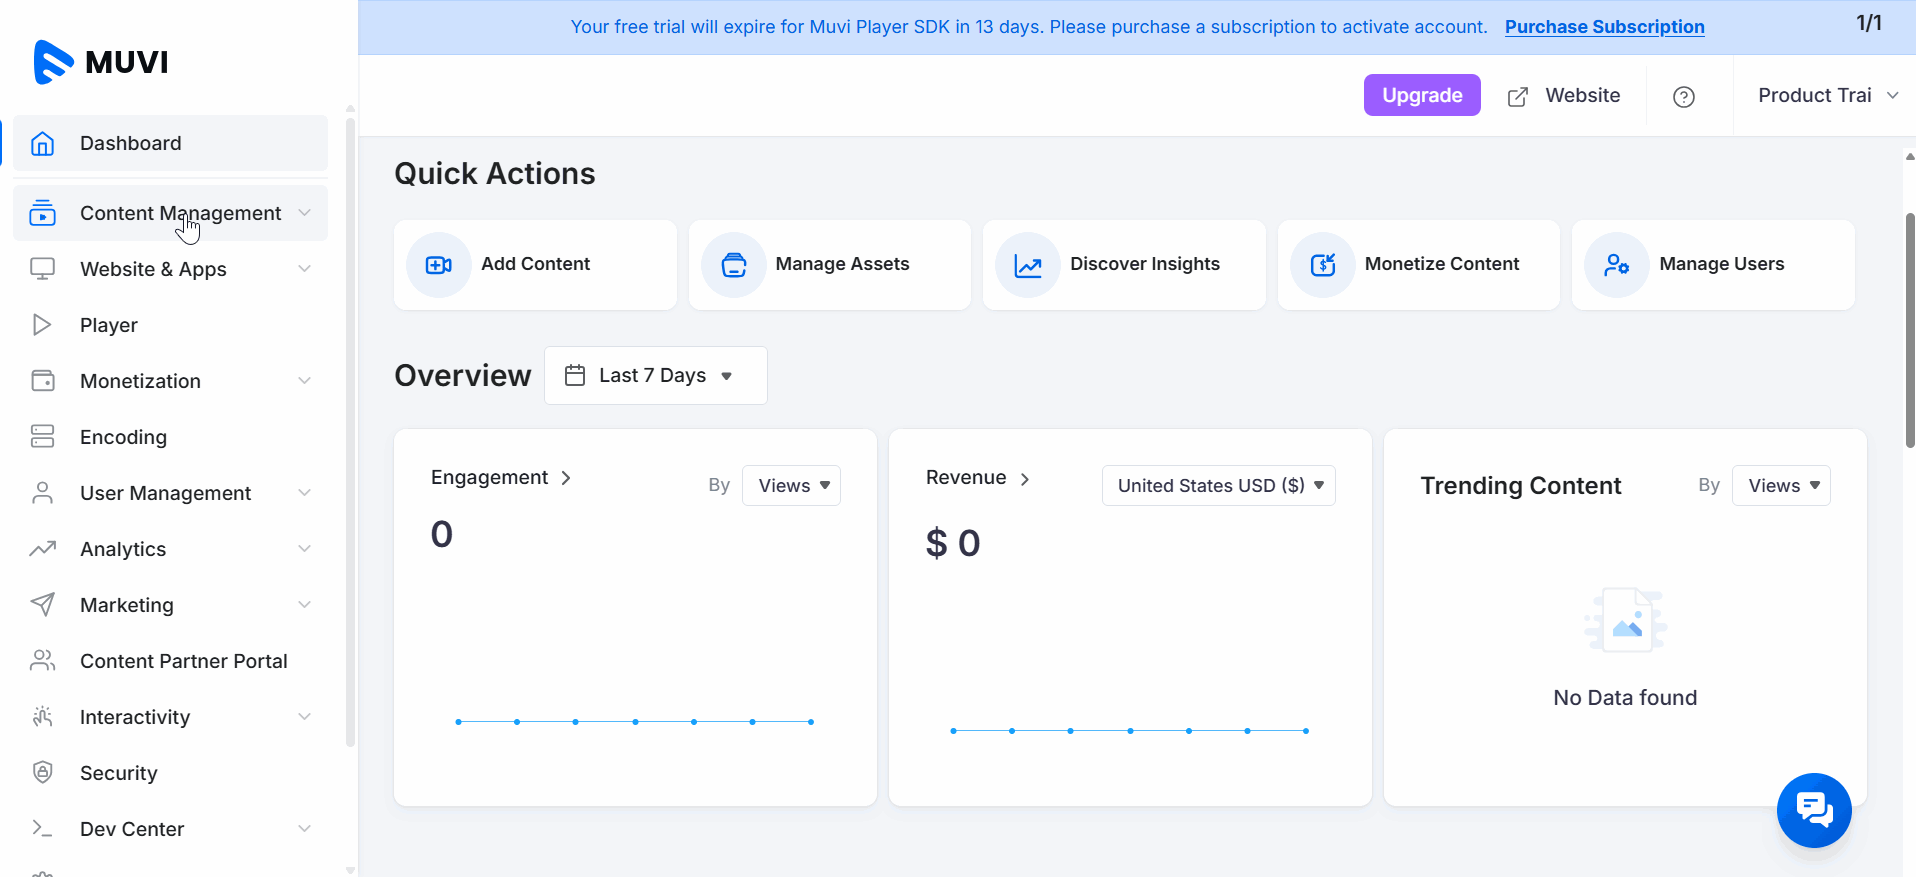Open the Engagement Views dropdown

pos(791,486)
